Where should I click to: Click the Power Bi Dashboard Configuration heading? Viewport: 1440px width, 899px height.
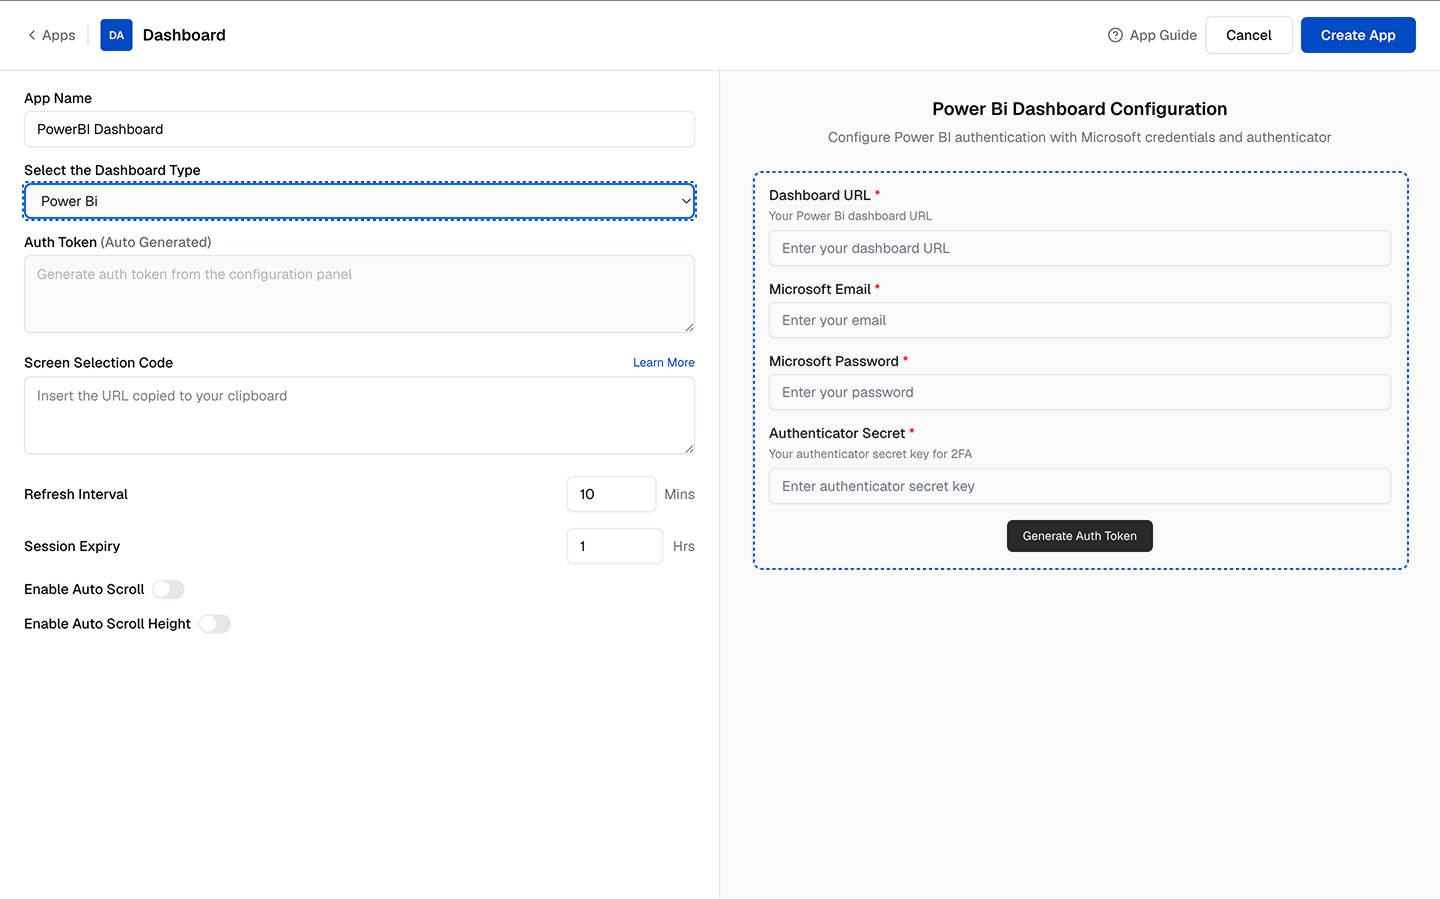1080,109
